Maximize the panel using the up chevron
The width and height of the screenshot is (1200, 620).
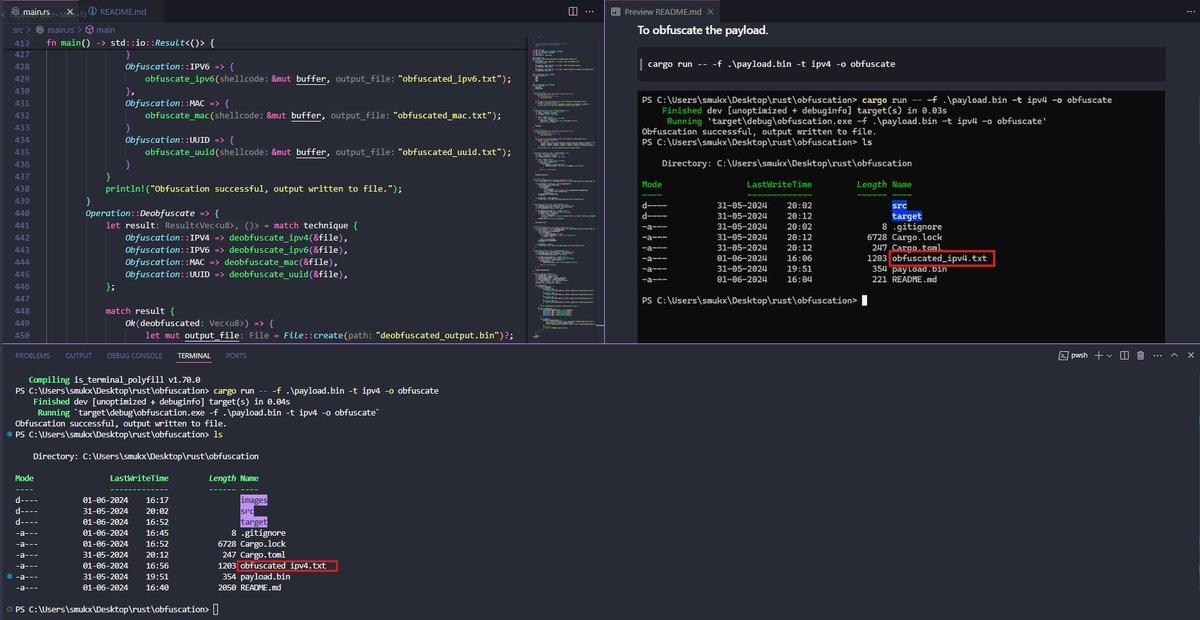(x=1172, y=355)
